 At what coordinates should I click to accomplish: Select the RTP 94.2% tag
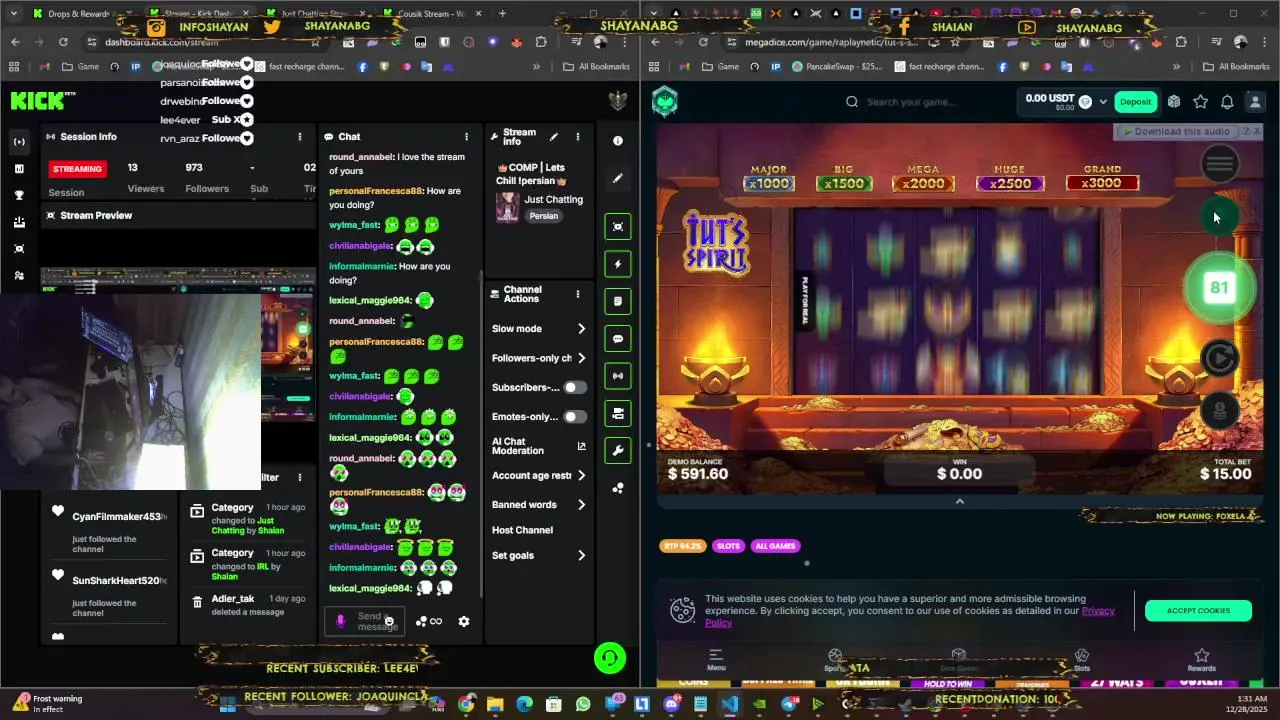[x=683, y=546]
